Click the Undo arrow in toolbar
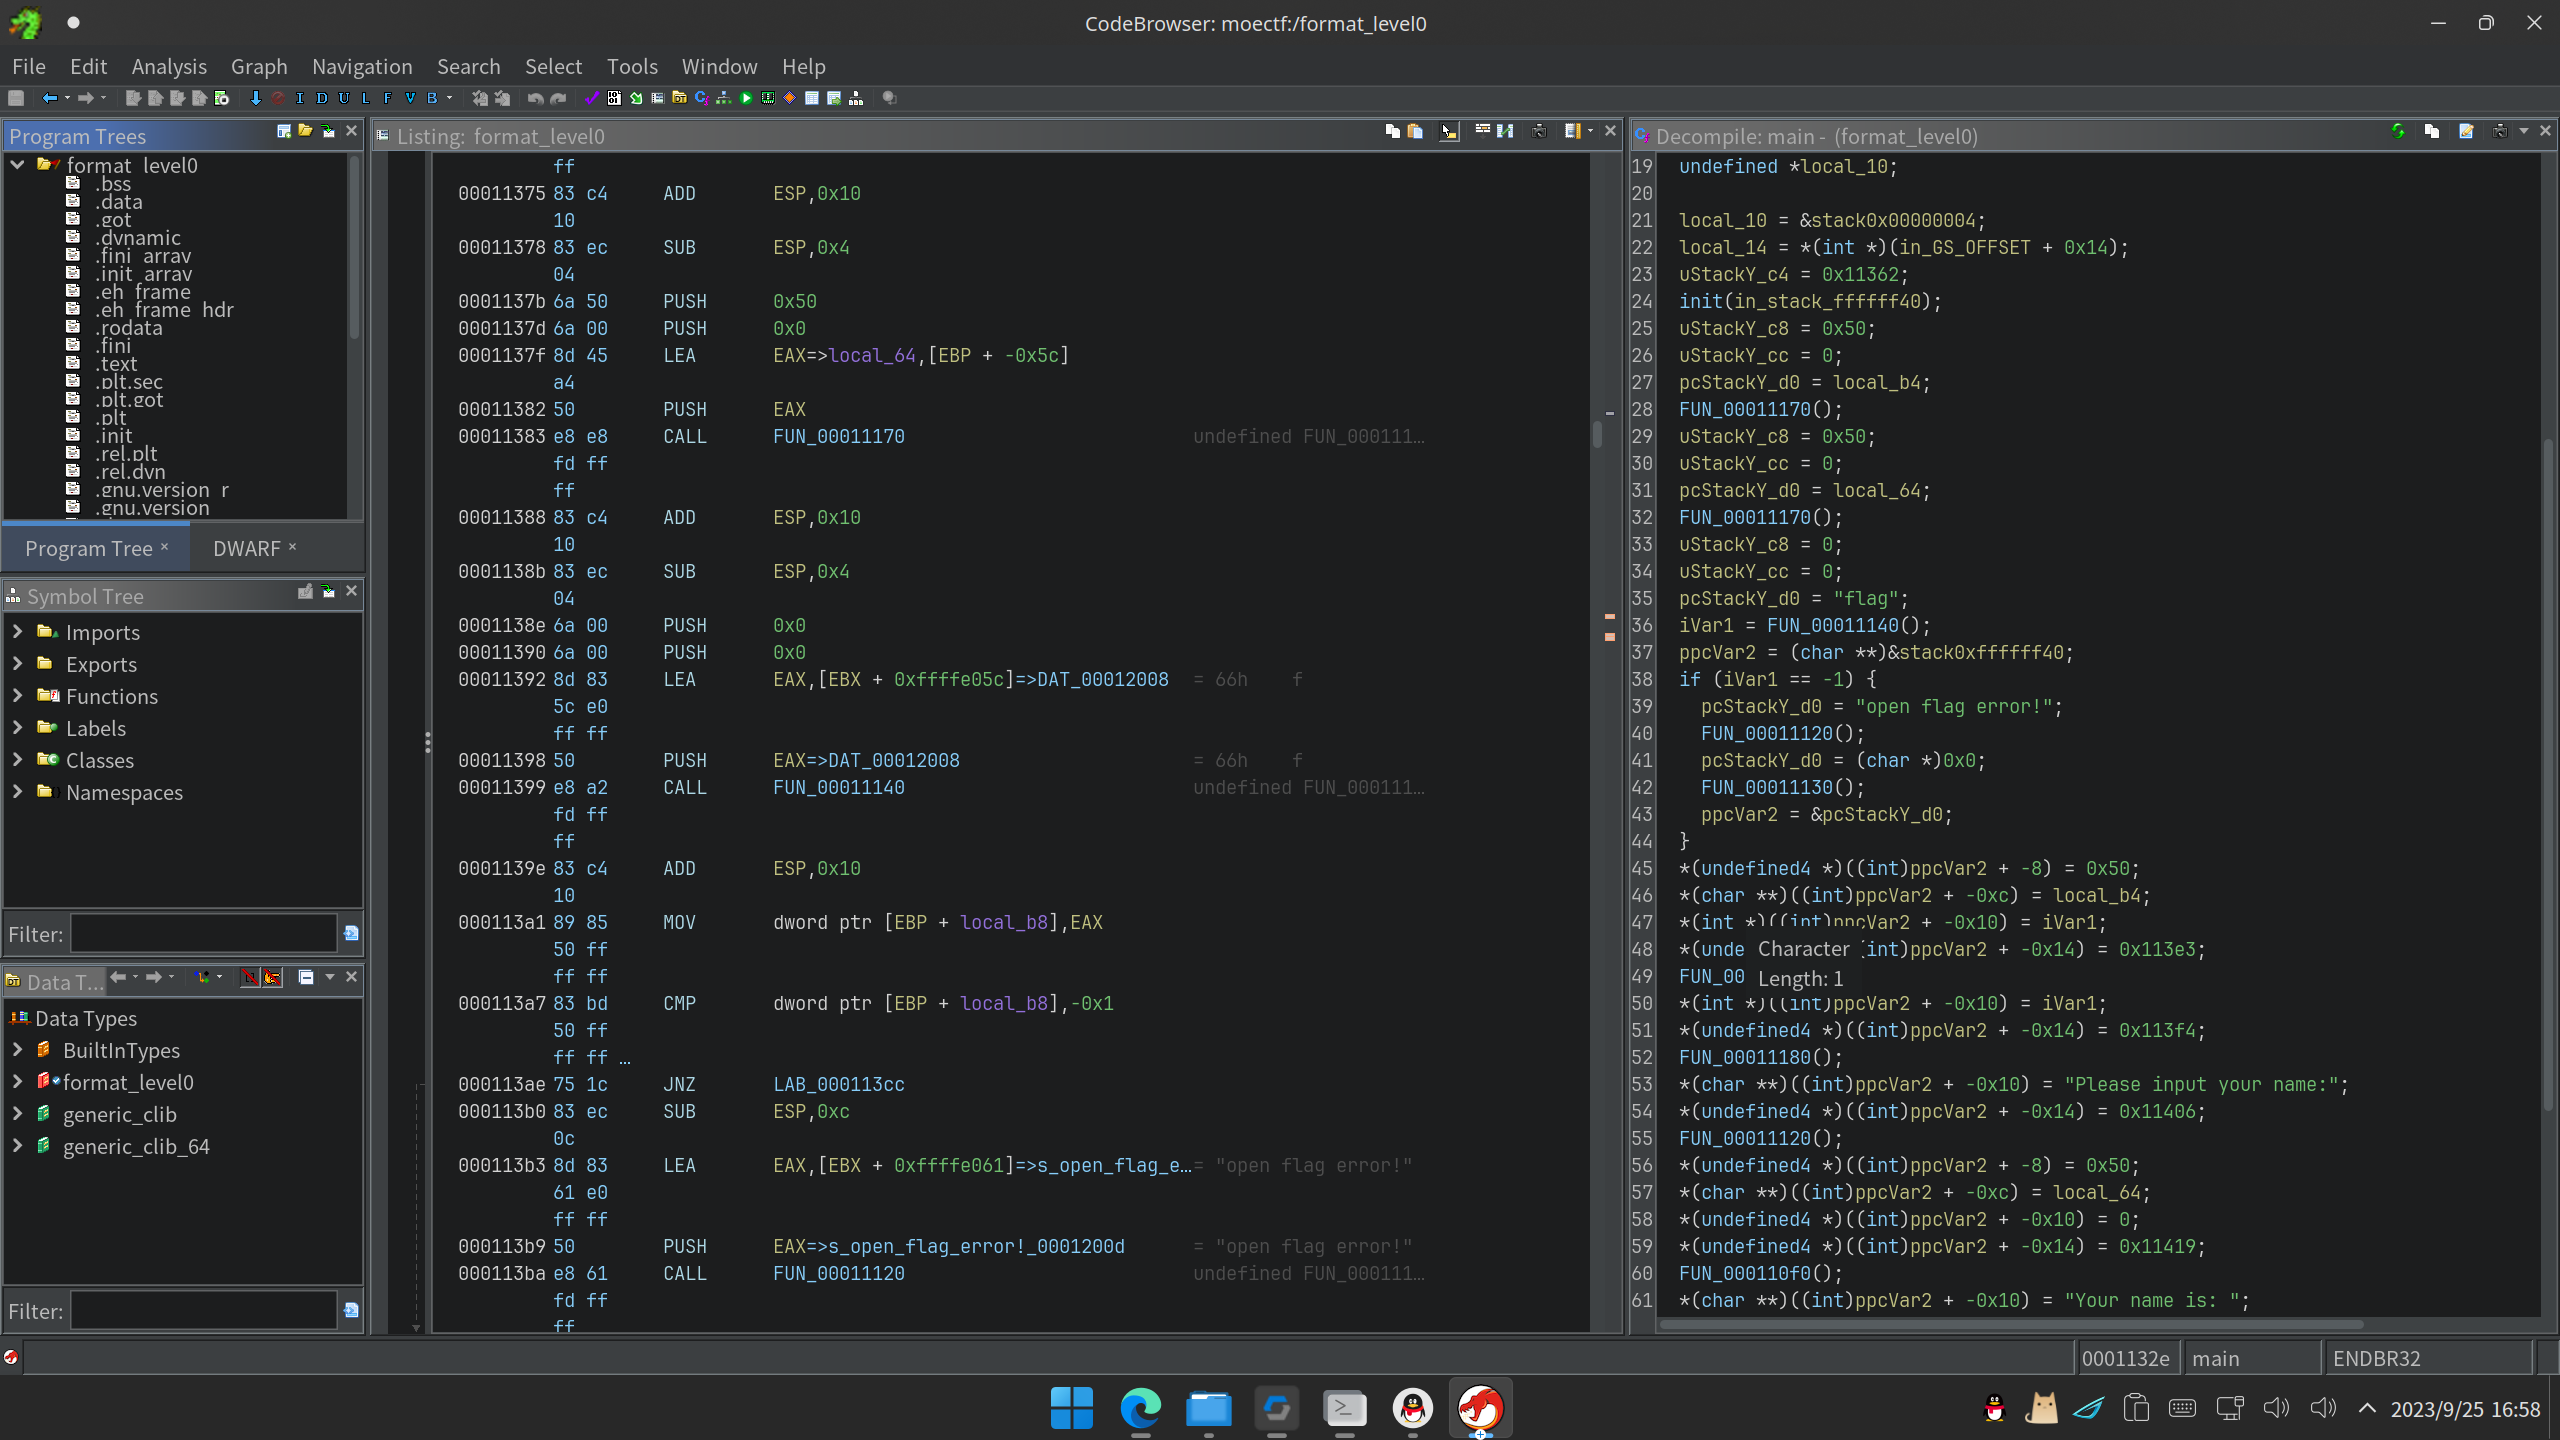Image resolution: width=2560 pixels, height=1440 pixels. coord(536,98)
